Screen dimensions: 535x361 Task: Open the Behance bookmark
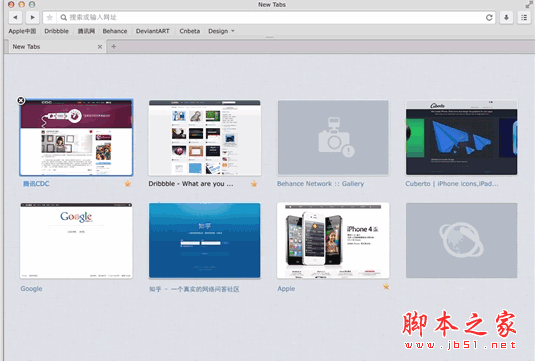click(x=115, y=31)
